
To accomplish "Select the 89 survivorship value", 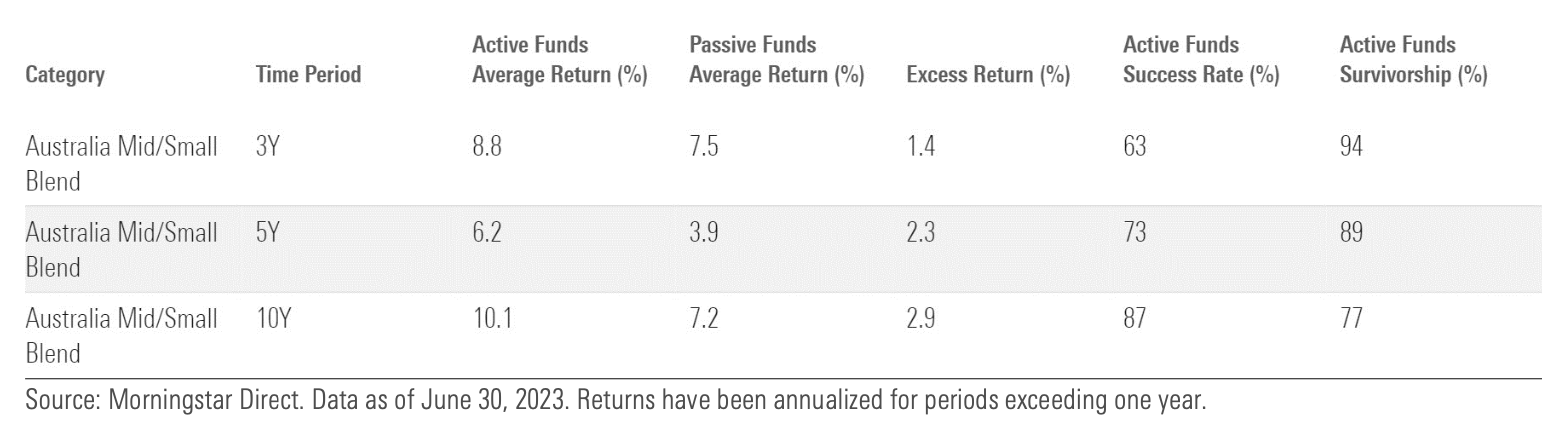I will (x=1351, y=233).
